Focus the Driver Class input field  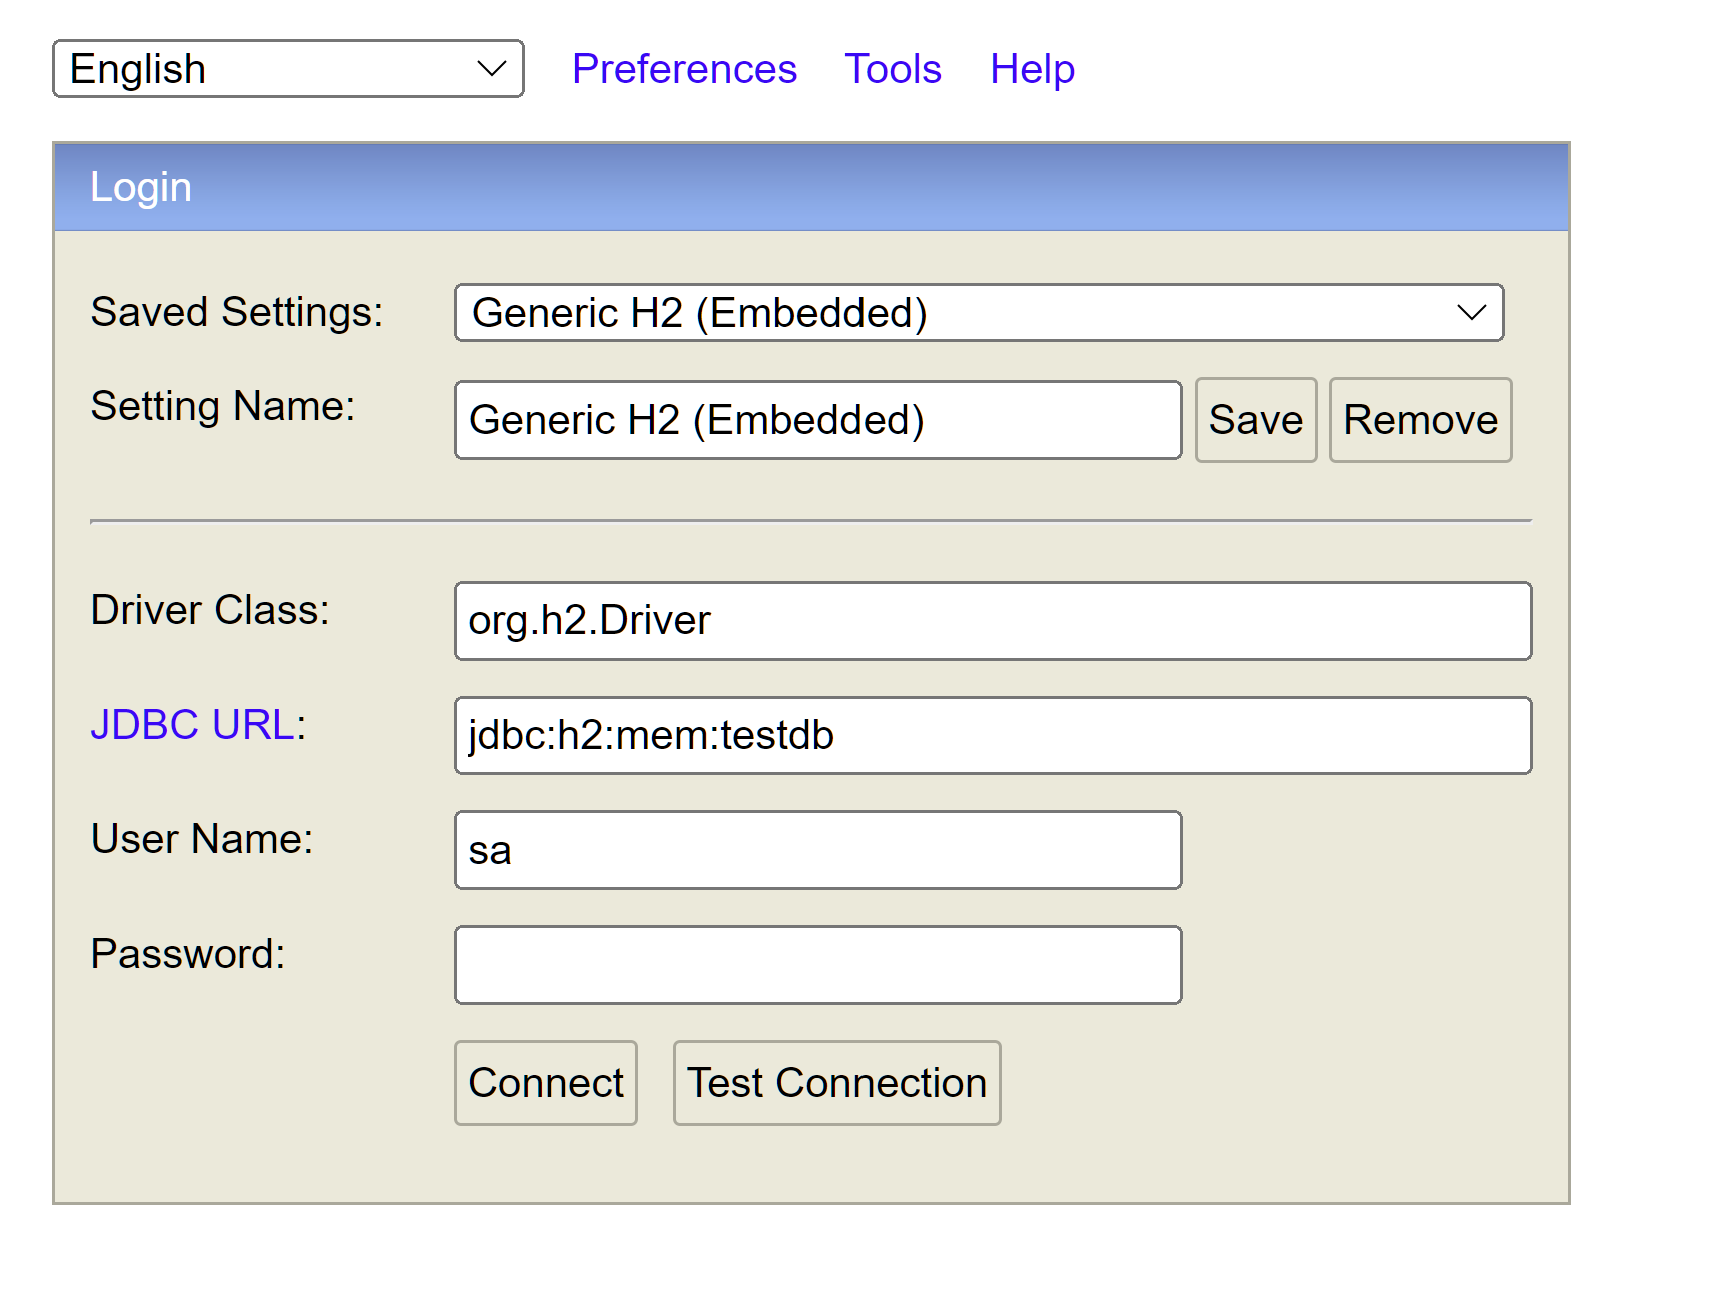pos(992,621)
